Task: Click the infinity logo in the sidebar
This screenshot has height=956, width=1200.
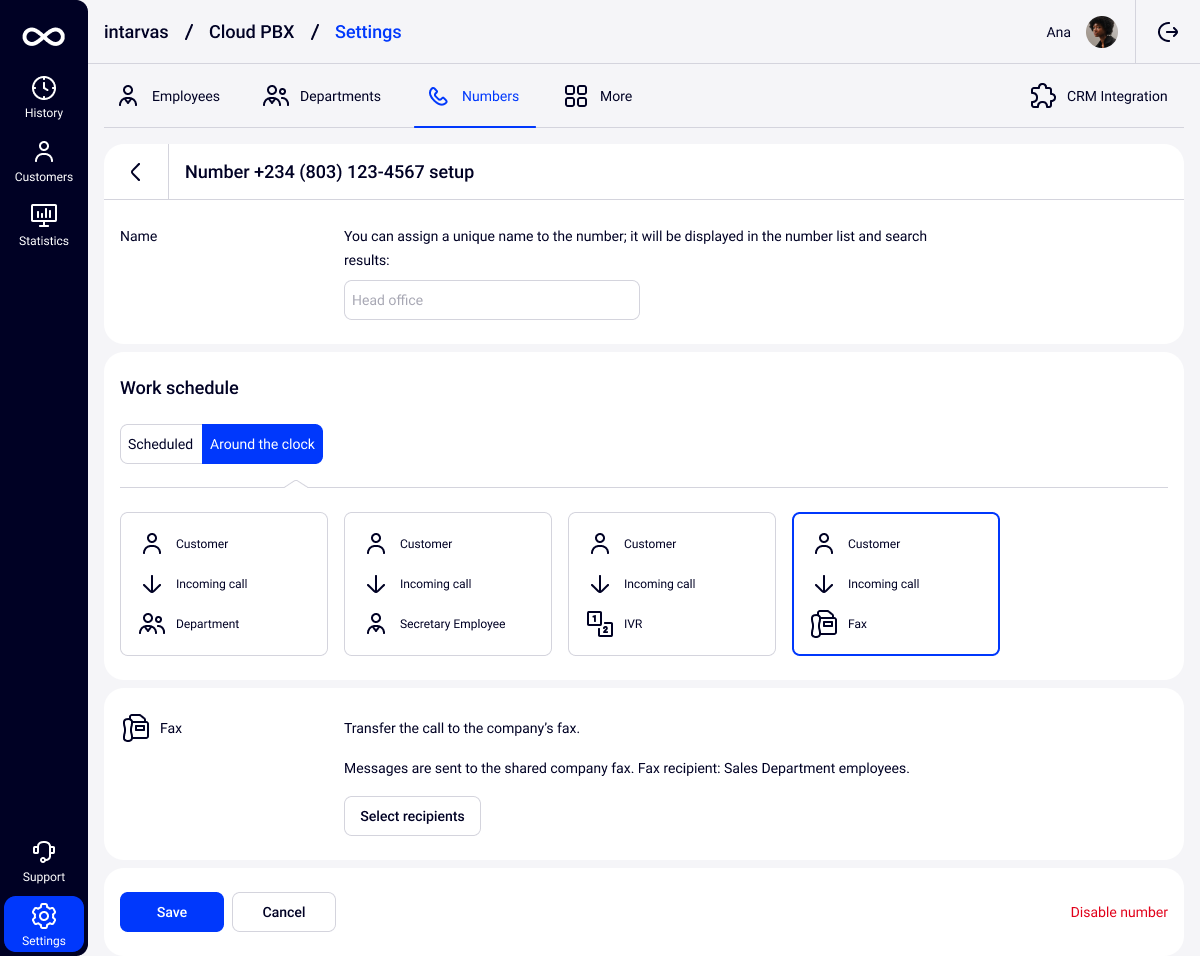Action: [x=44, y=37]
